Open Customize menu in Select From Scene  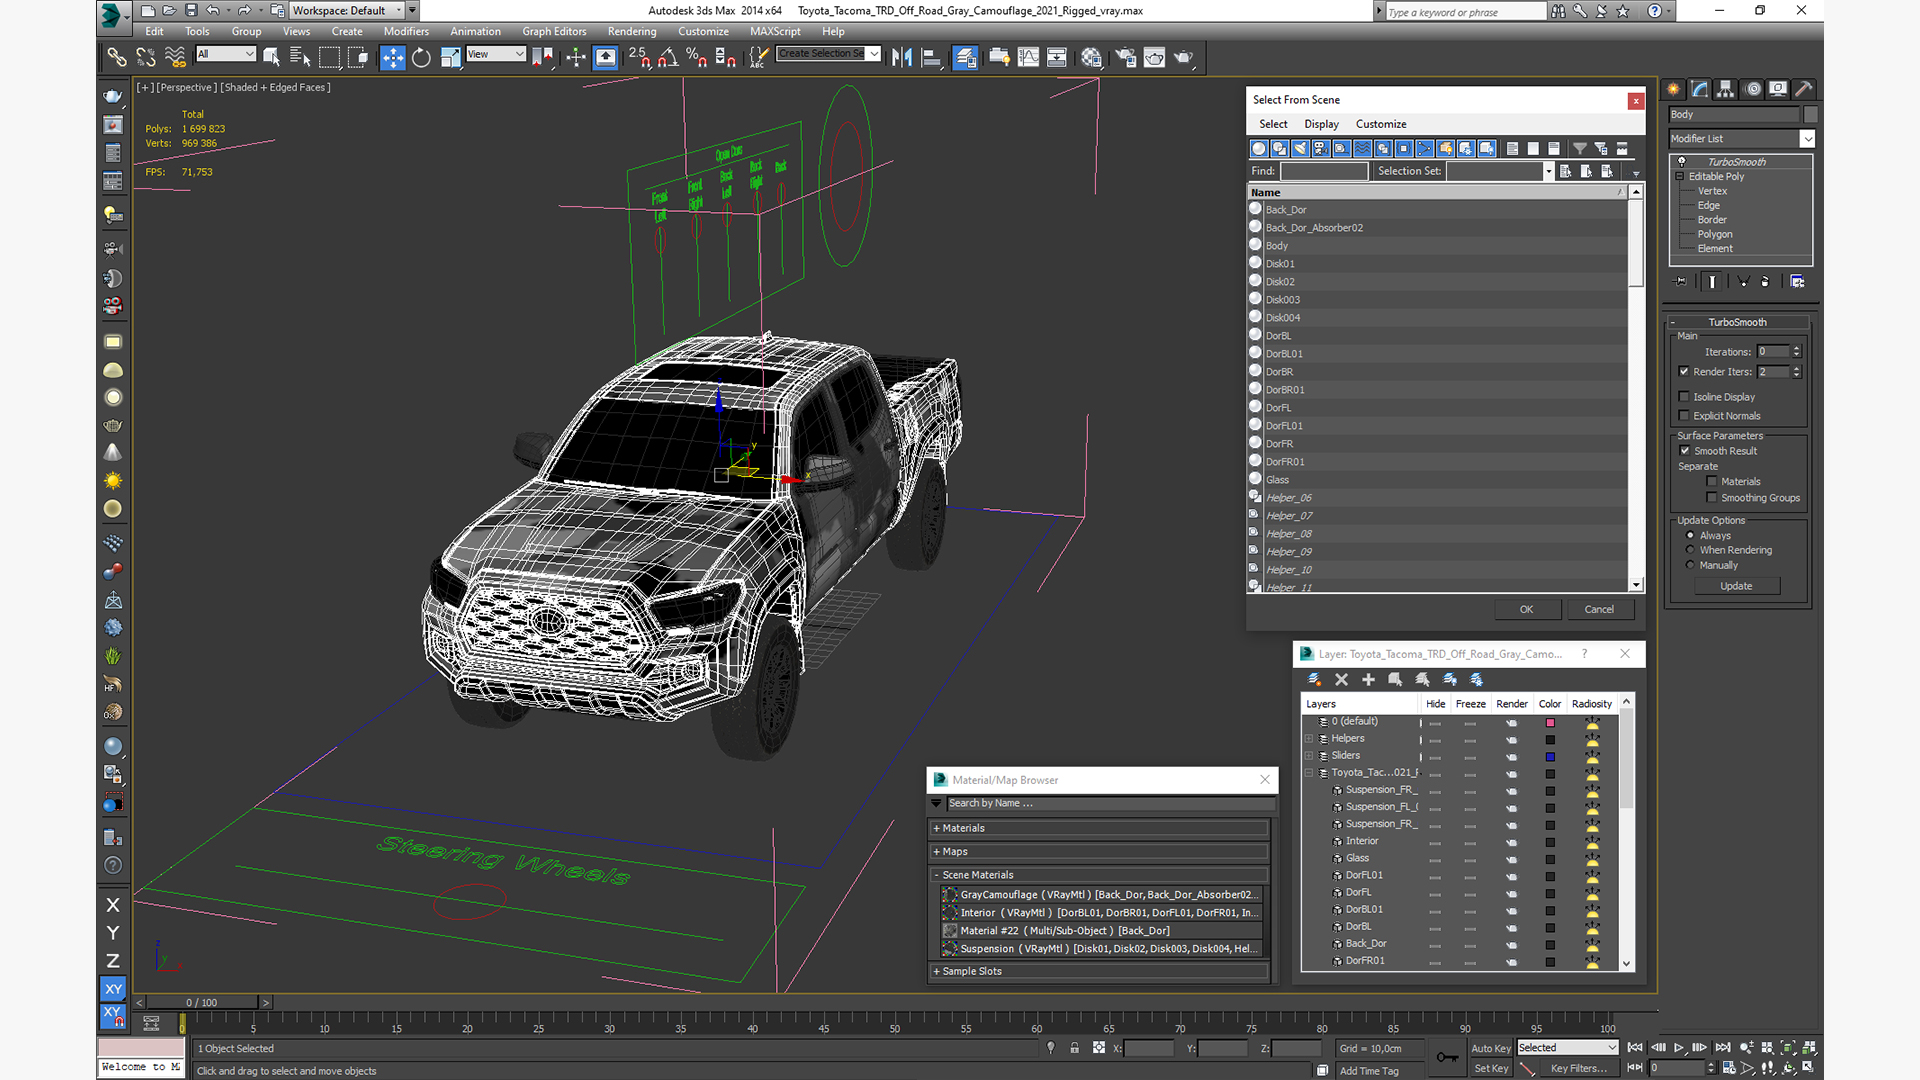(1381, 124)
